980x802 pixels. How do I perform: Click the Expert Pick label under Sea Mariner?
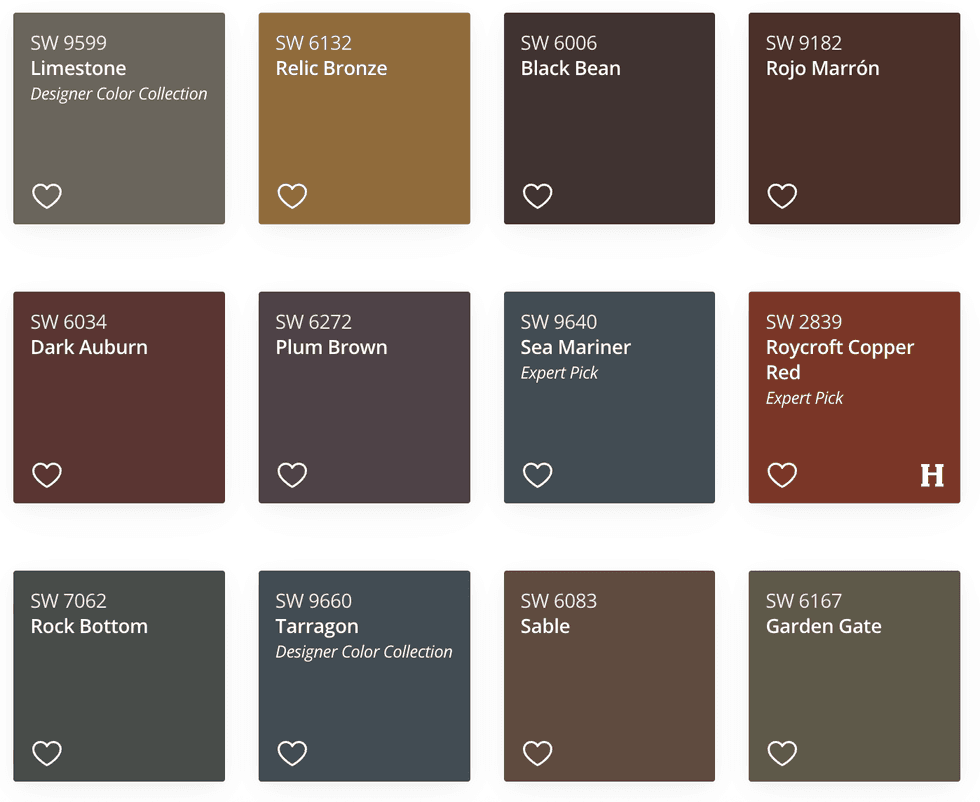559,372
